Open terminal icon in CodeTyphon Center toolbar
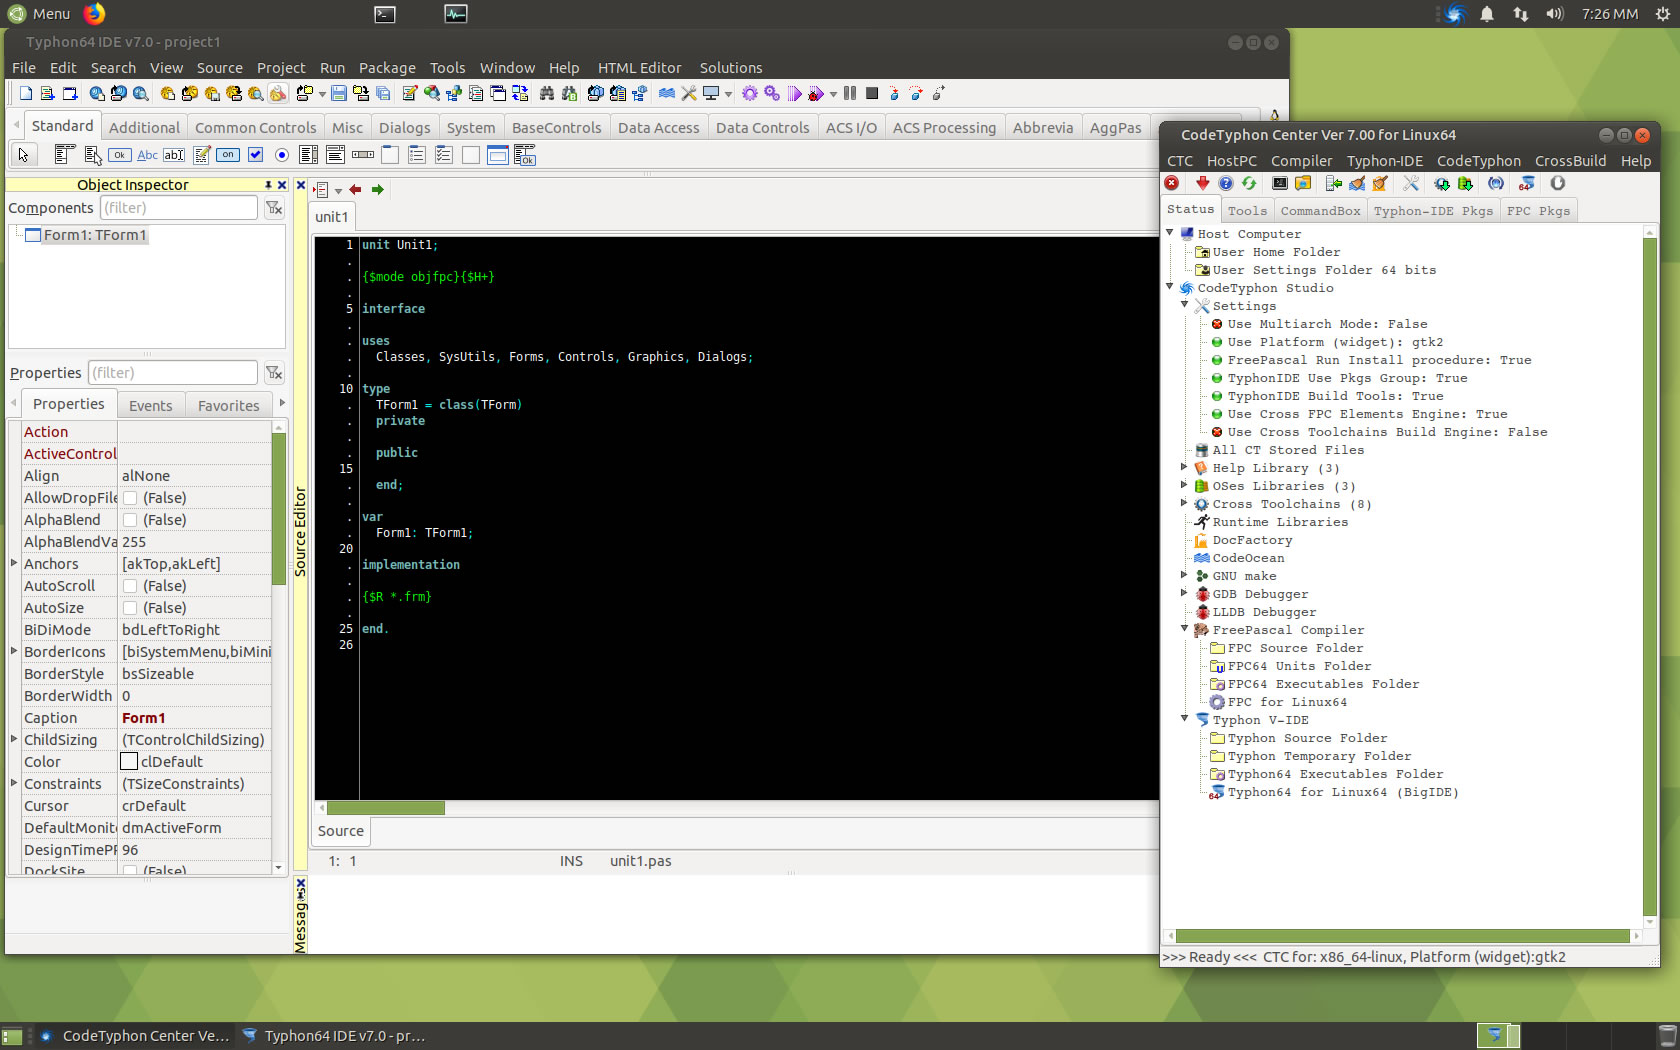The width and height of the screenshot is (1680, 1050). coord(1279,183)
